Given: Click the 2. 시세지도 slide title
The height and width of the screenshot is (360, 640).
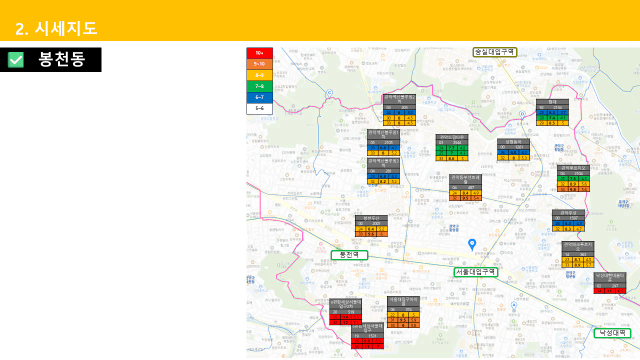Looking at the screenshot, I should (56, 29).
